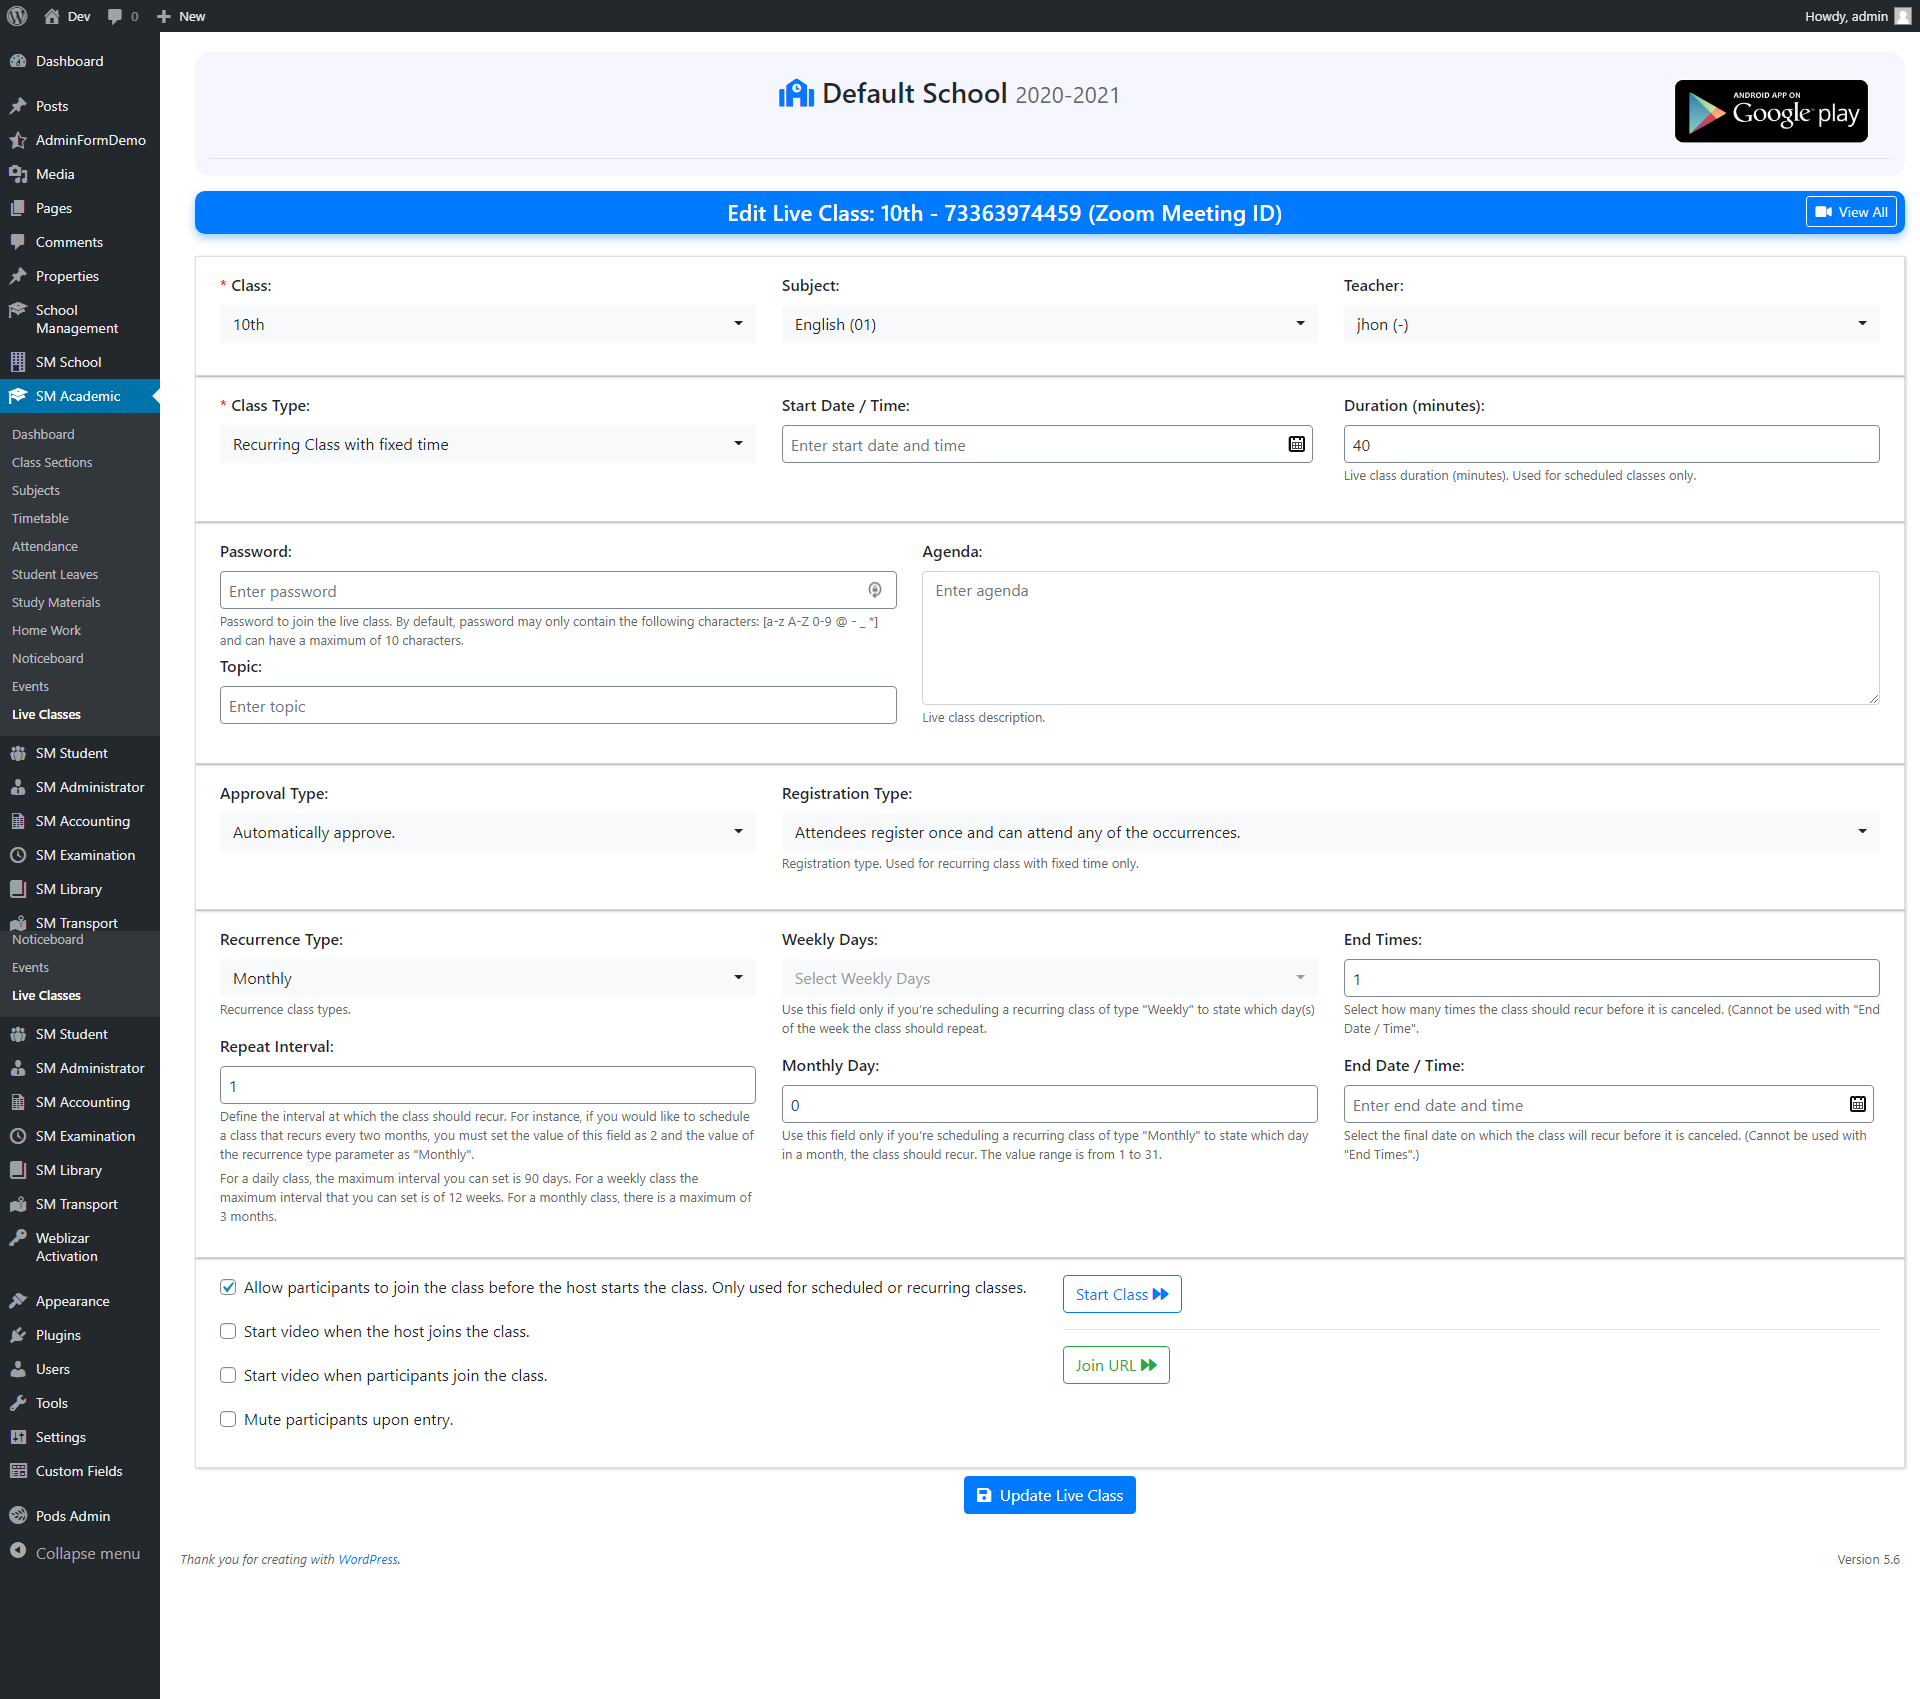Click the comments bubble icon in top bar

click(116, 16)
